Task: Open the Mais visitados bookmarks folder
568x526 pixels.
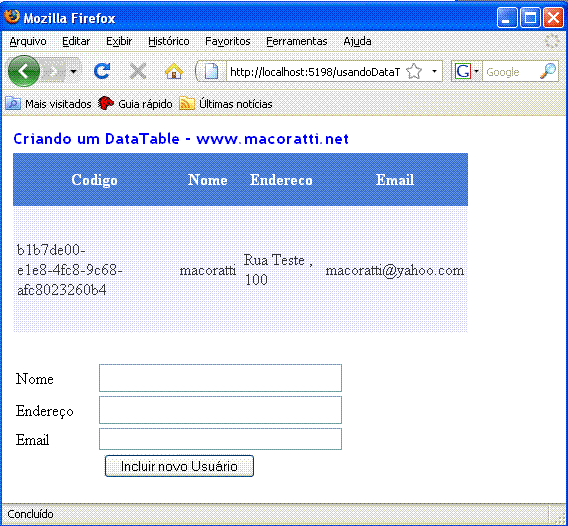Action: [x=48, y=104]
